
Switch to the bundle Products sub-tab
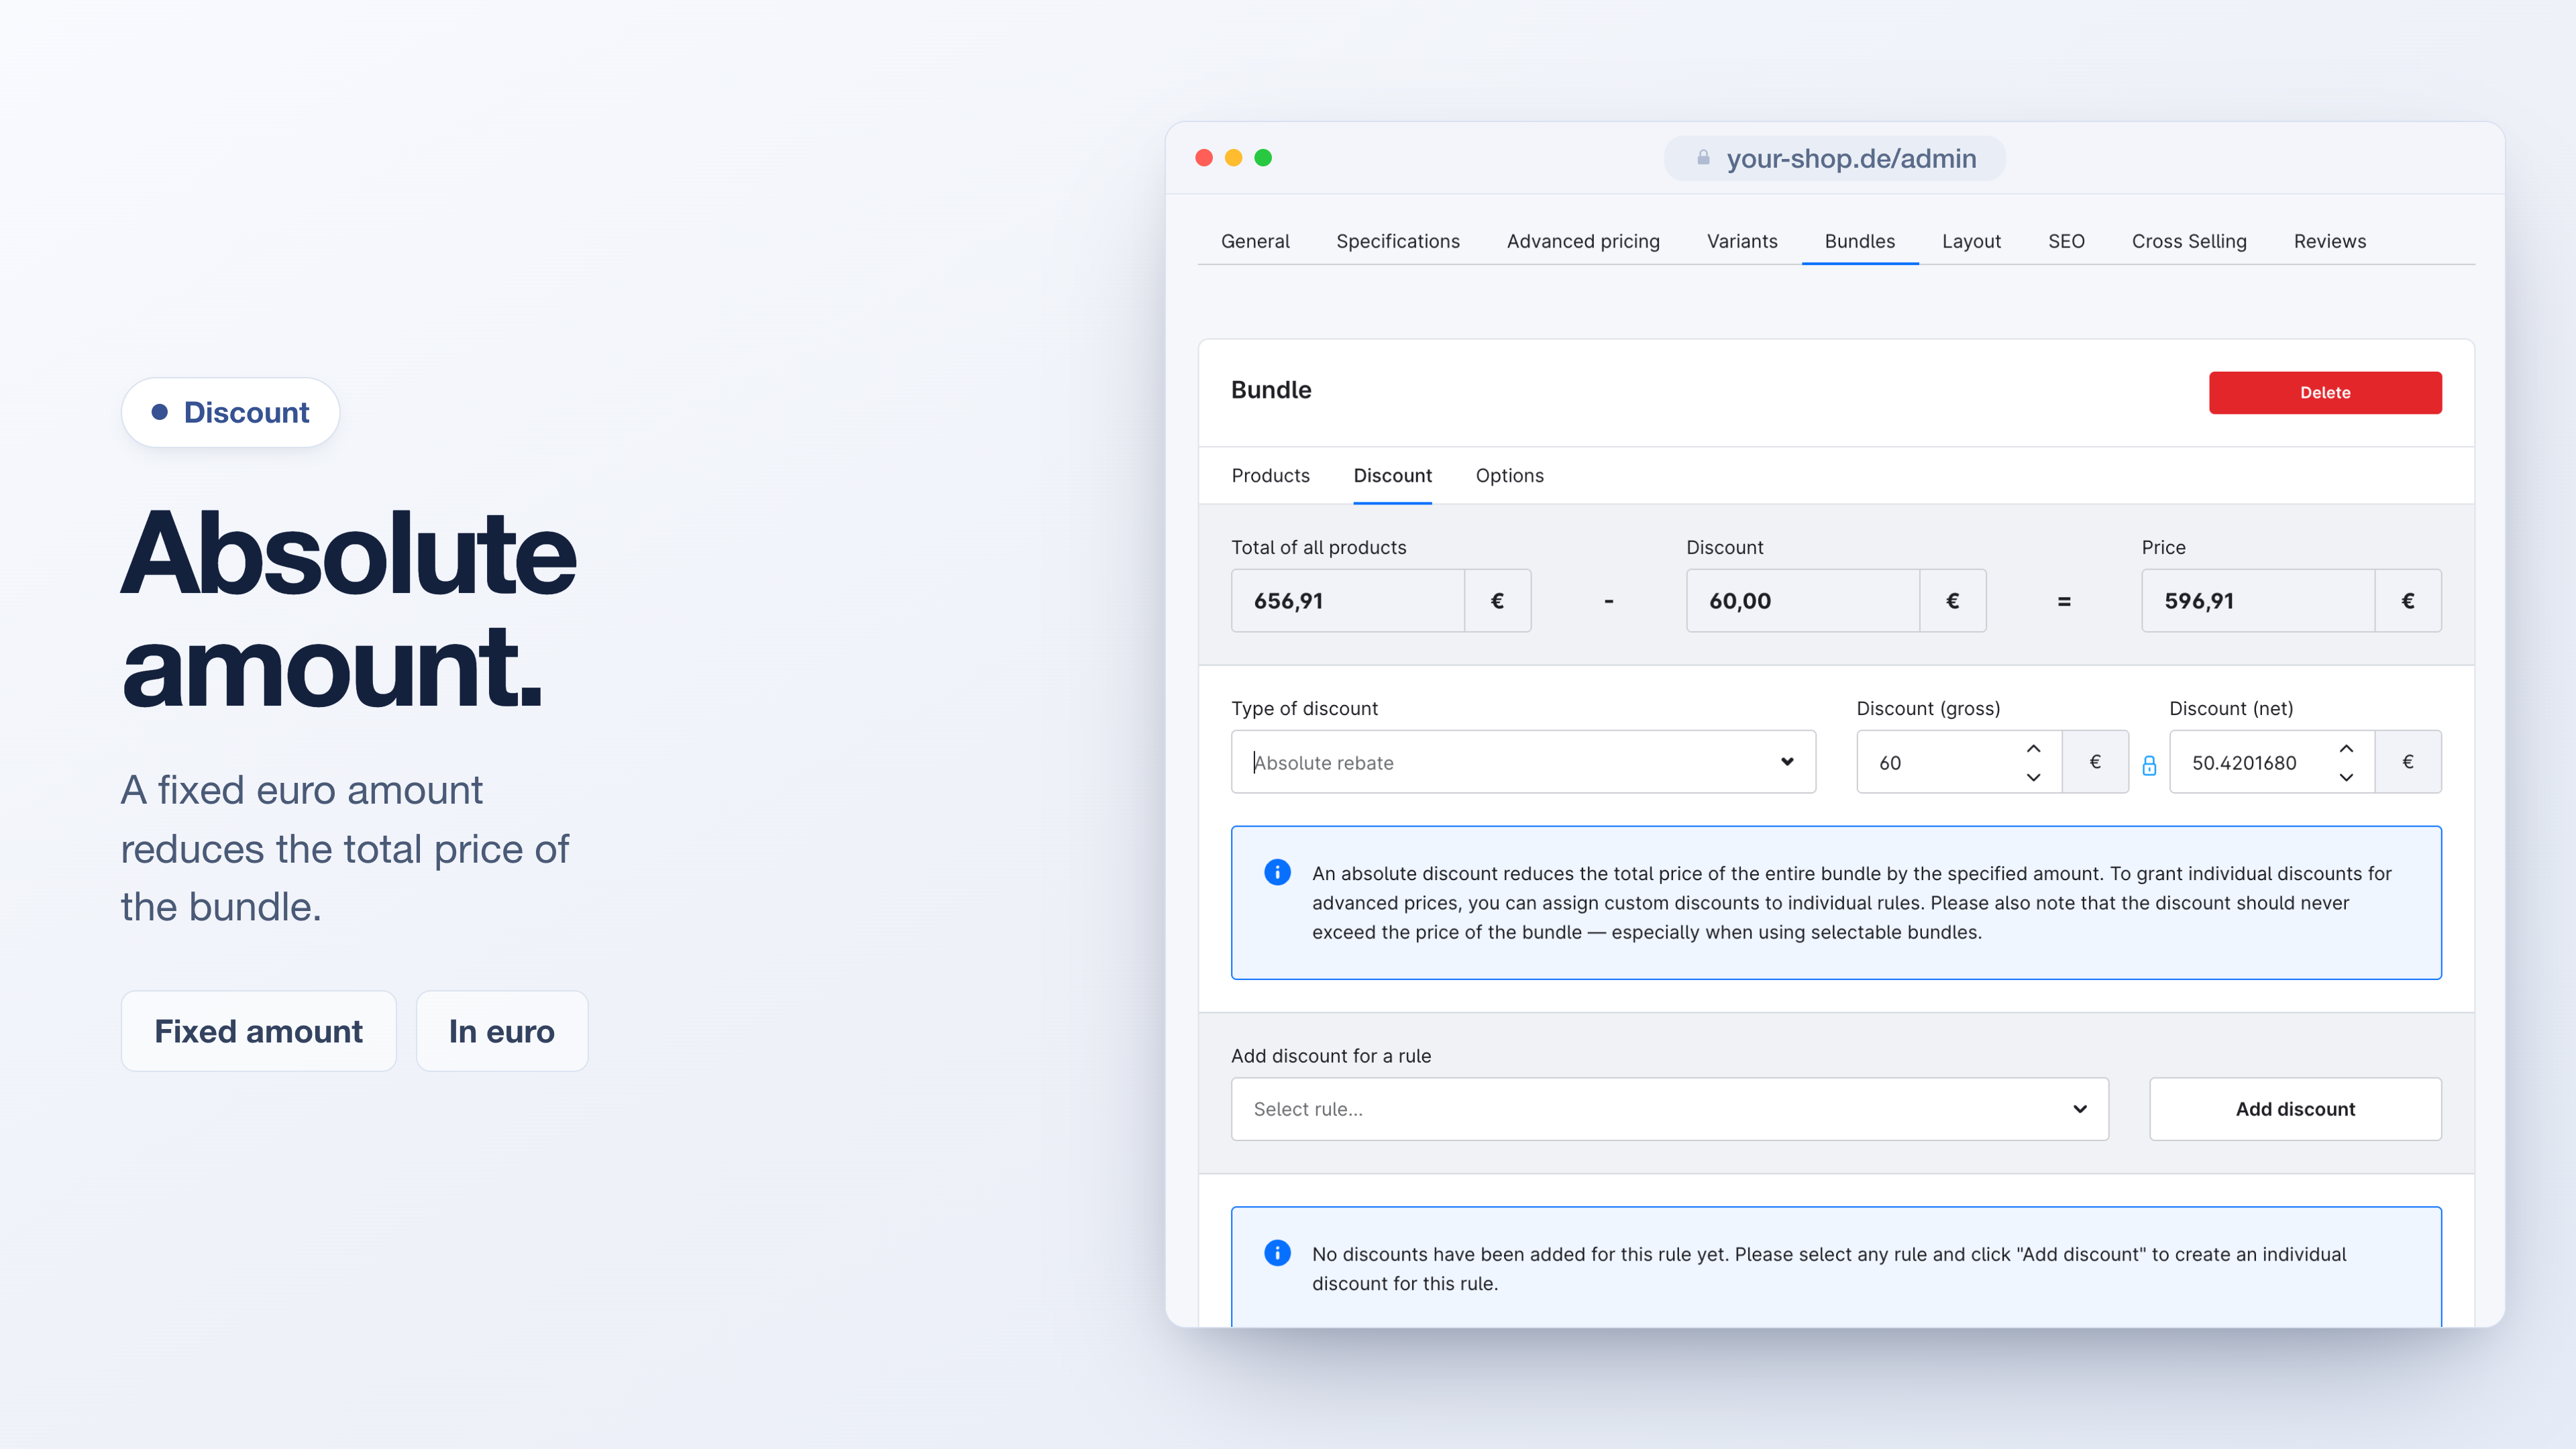coord(1270,475)
